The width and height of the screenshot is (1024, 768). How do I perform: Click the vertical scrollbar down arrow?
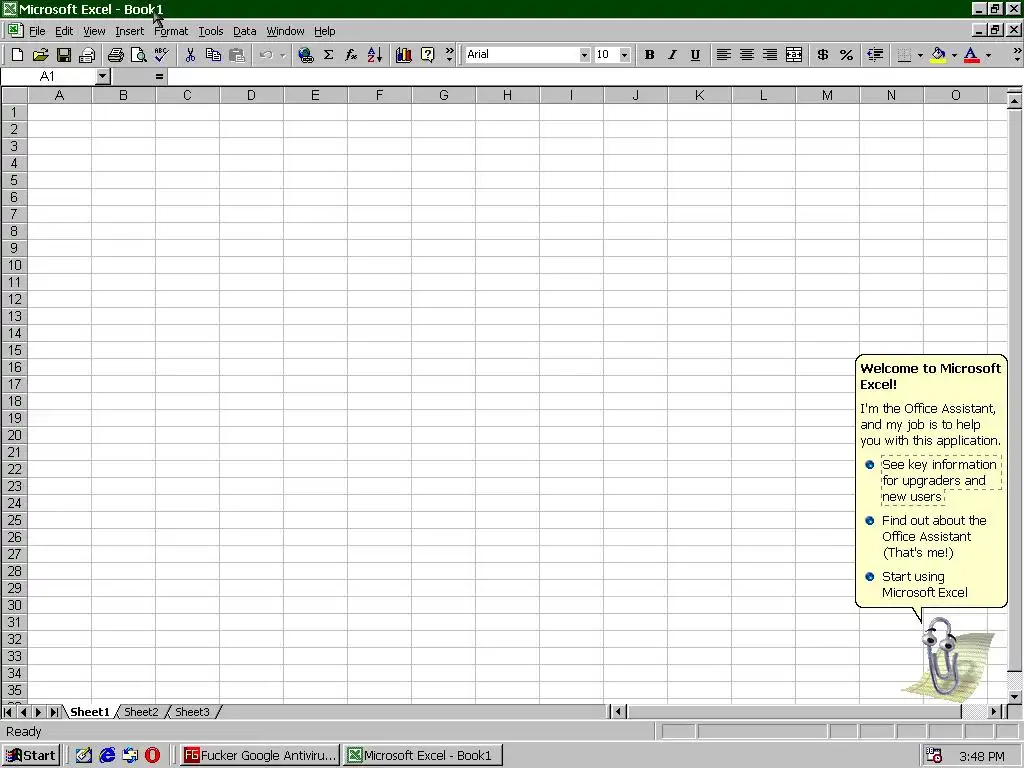tap(1014, 697)
